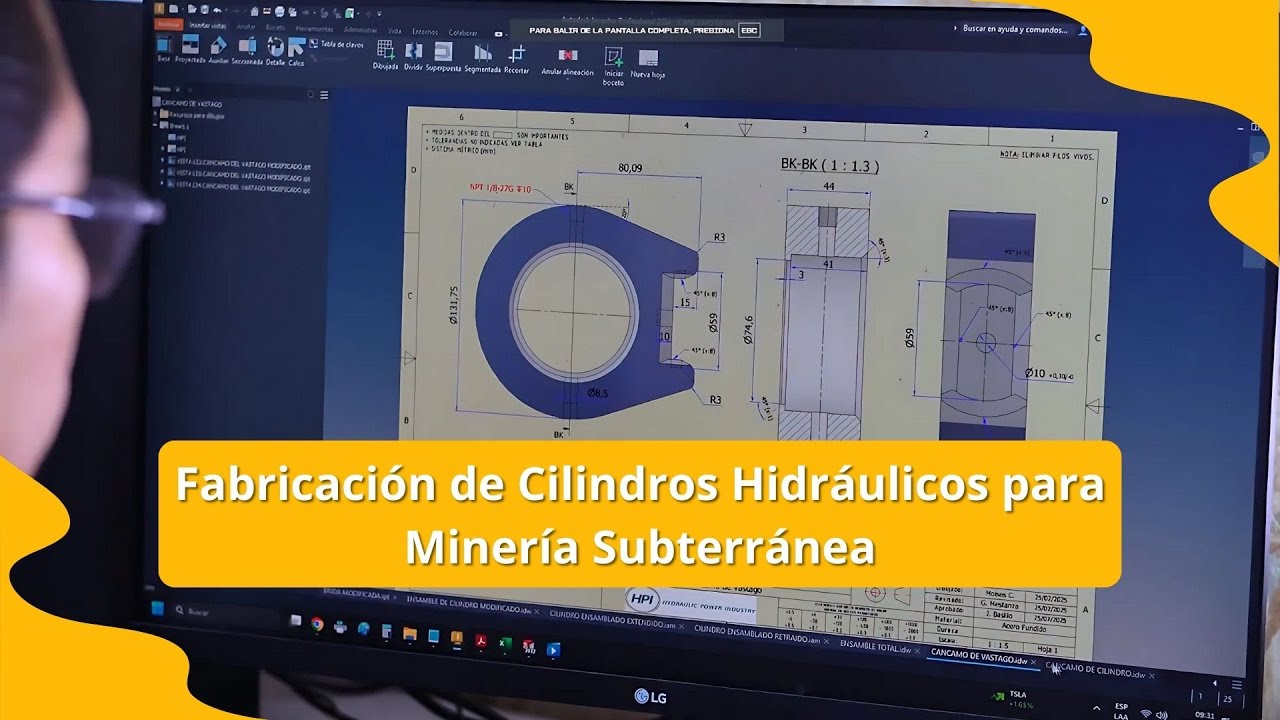The width and height of the screenshot is (1280, 720).
Task: Open Excel from the taskbar
Action: 504,643
